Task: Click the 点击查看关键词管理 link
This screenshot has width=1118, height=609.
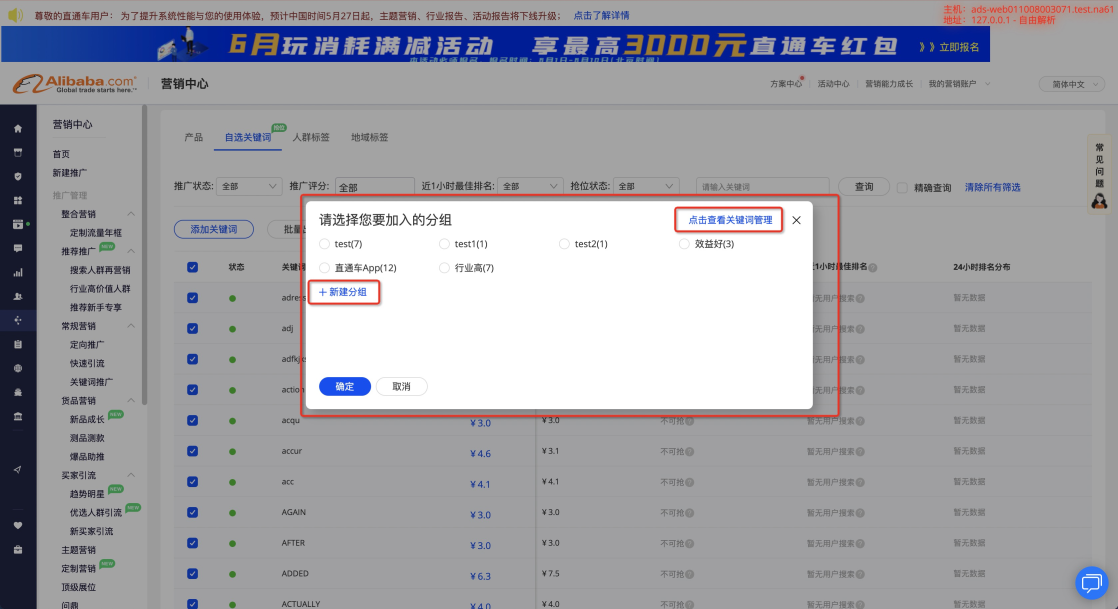Action: pos(729,220)
